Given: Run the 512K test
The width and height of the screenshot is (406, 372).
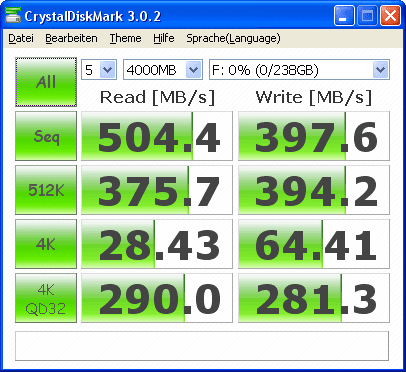Looking at the screenshot, I should (46, 190).
